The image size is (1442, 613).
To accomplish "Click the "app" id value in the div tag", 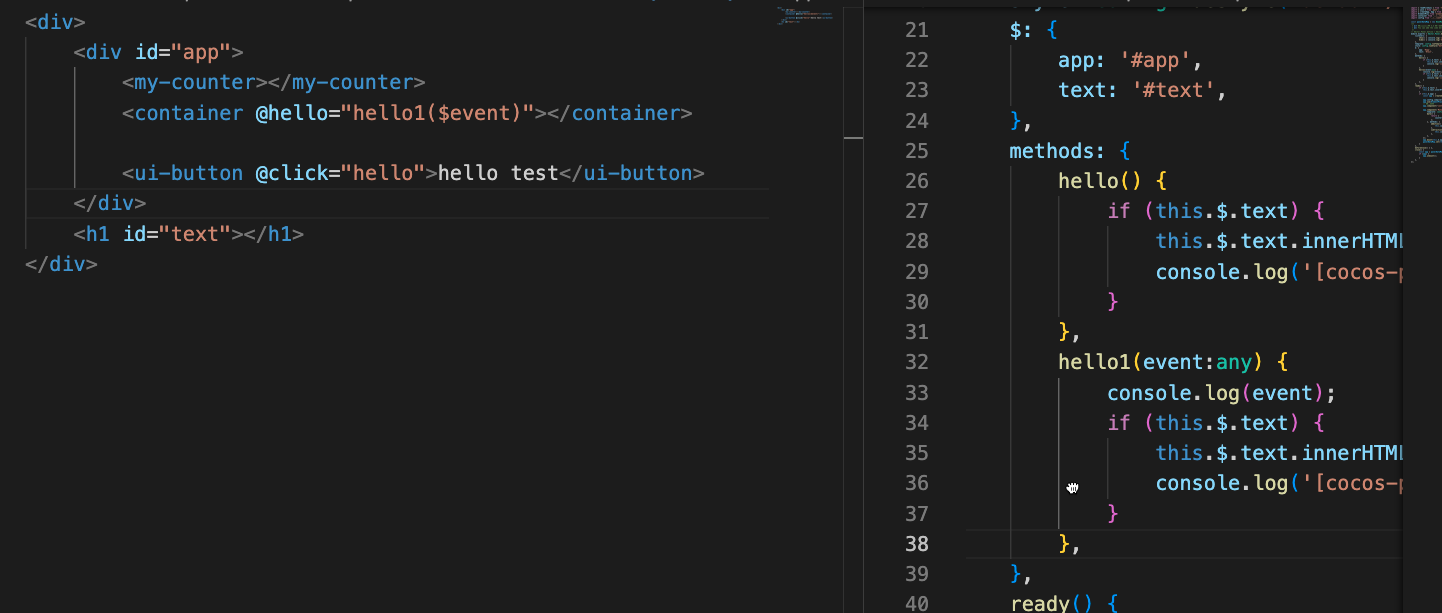I will point(200,52).
